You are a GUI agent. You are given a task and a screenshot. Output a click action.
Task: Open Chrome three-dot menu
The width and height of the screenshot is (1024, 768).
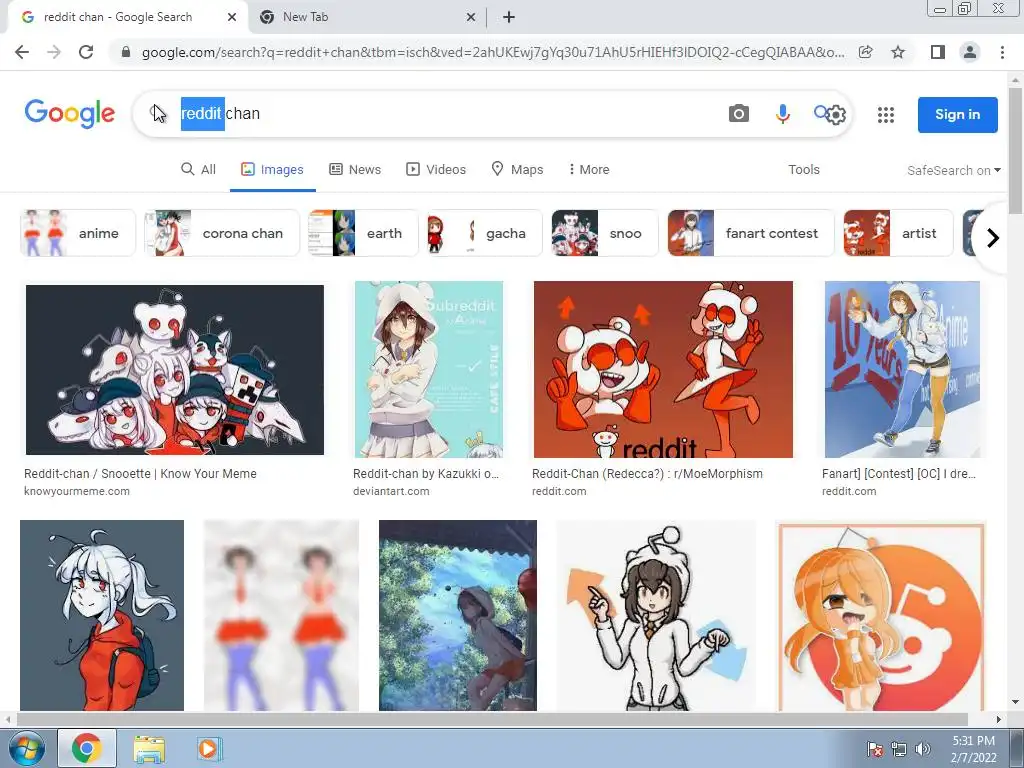pyautogui.click(x=1002, y=52)
